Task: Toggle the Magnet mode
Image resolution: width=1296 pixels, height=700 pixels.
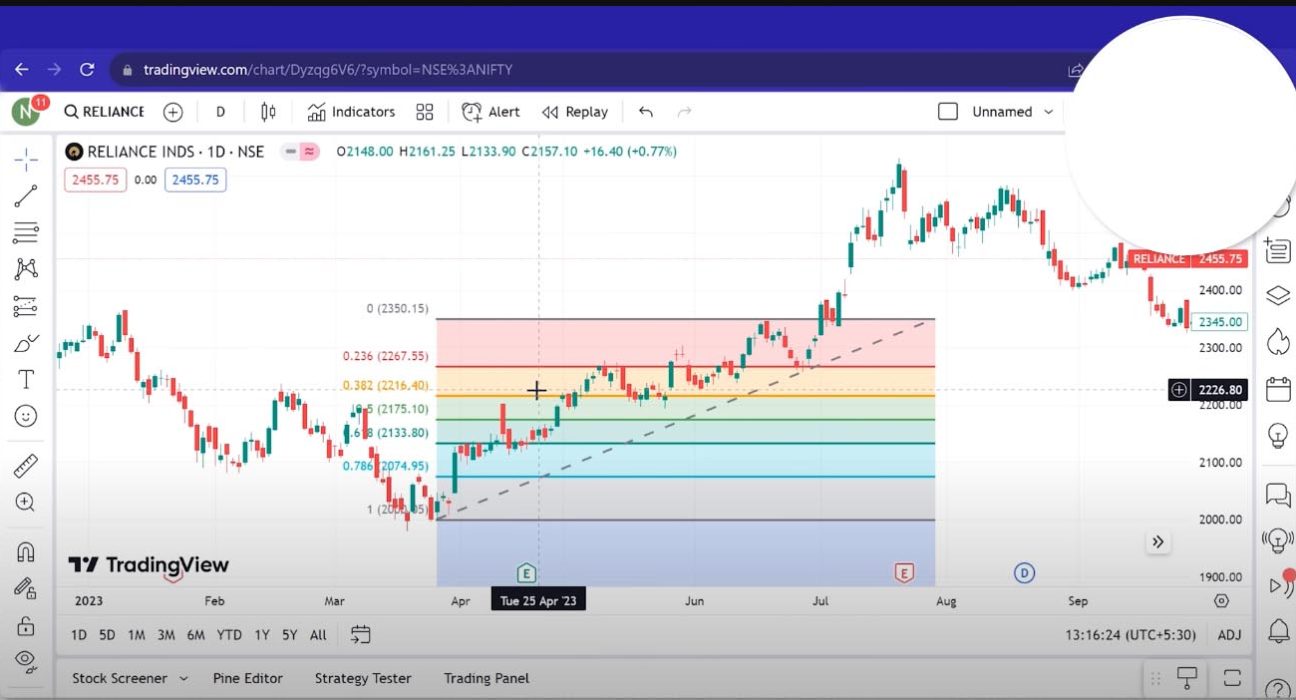Action: pyautogui.click(x=26, y=551)
